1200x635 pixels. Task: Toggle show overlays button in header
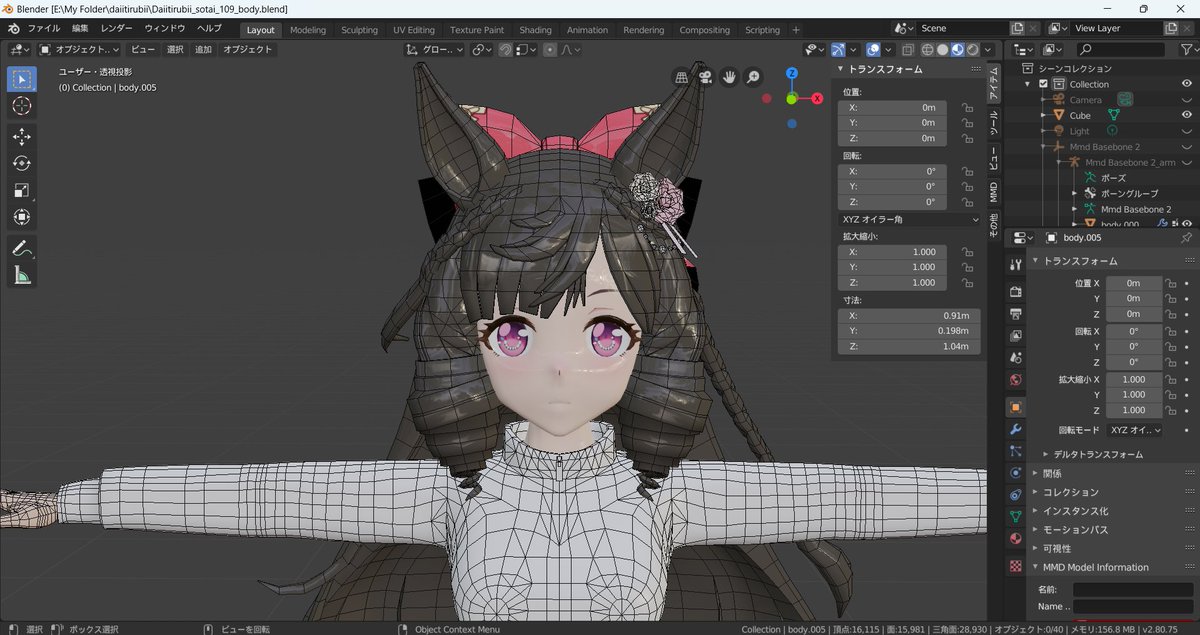(872, 49)
